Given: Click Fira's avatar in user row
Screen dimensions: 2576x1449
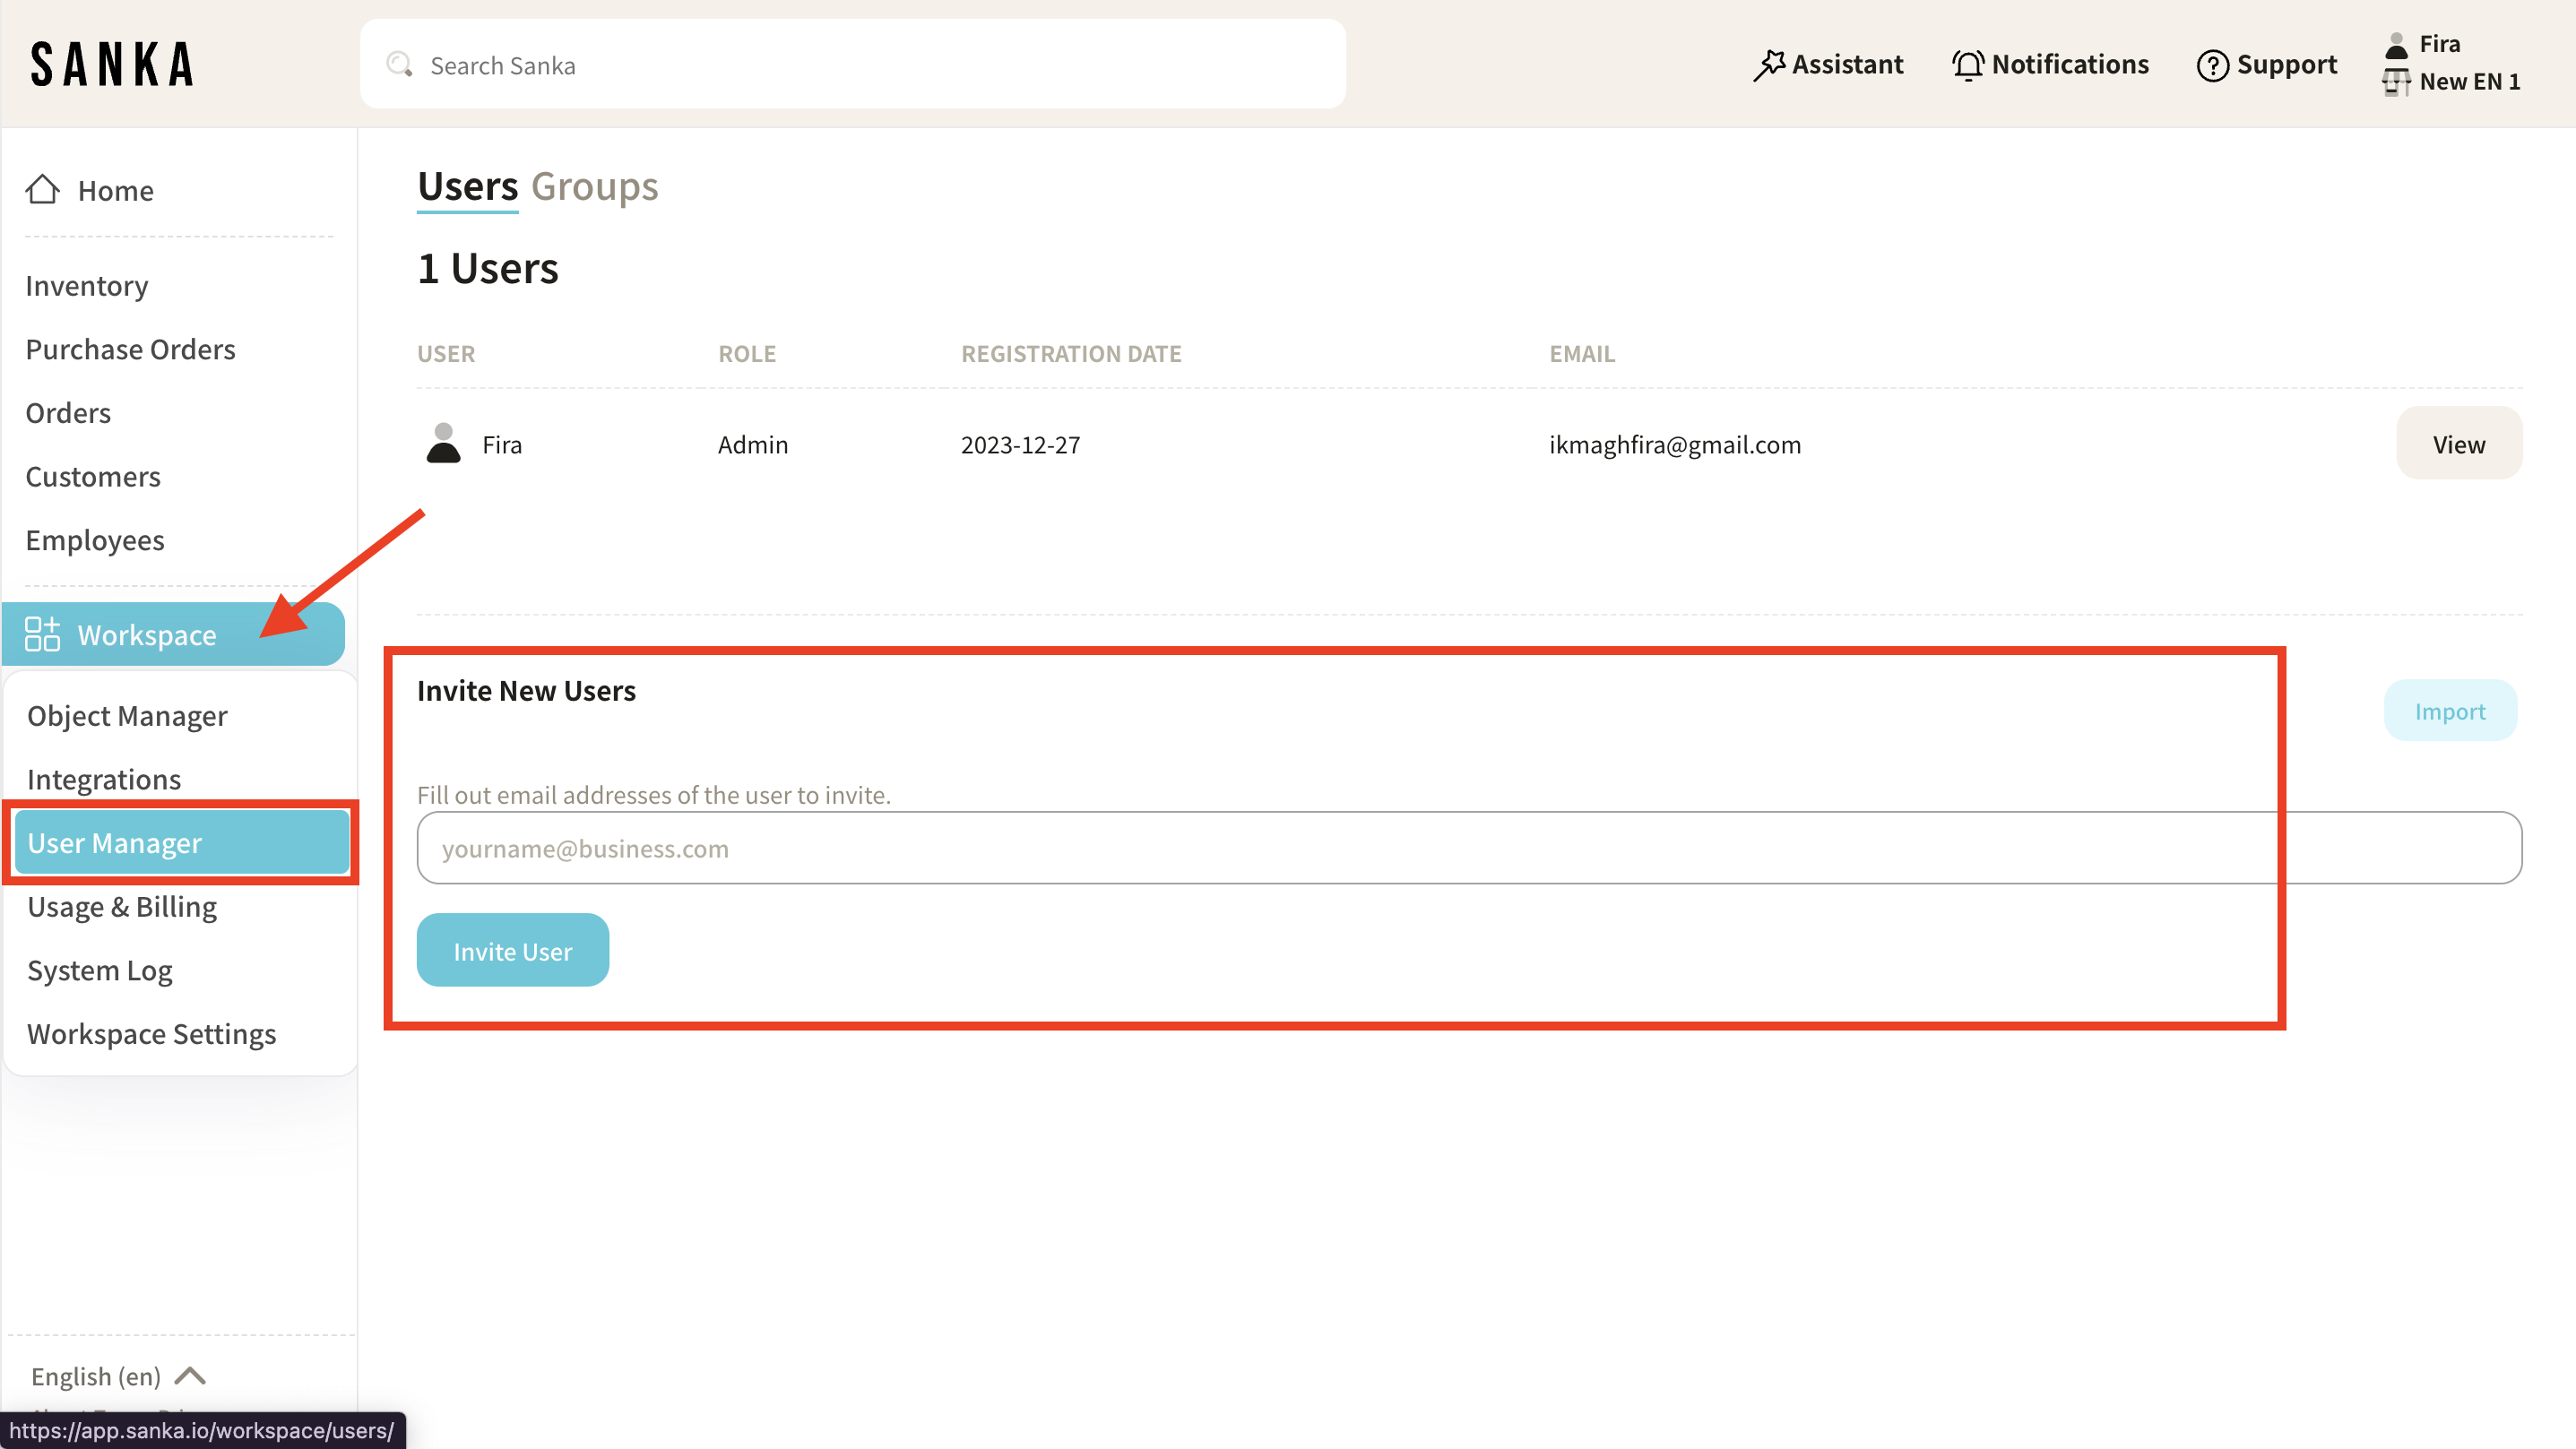Looking at the screenshot, I should click(x=443, y=443).
